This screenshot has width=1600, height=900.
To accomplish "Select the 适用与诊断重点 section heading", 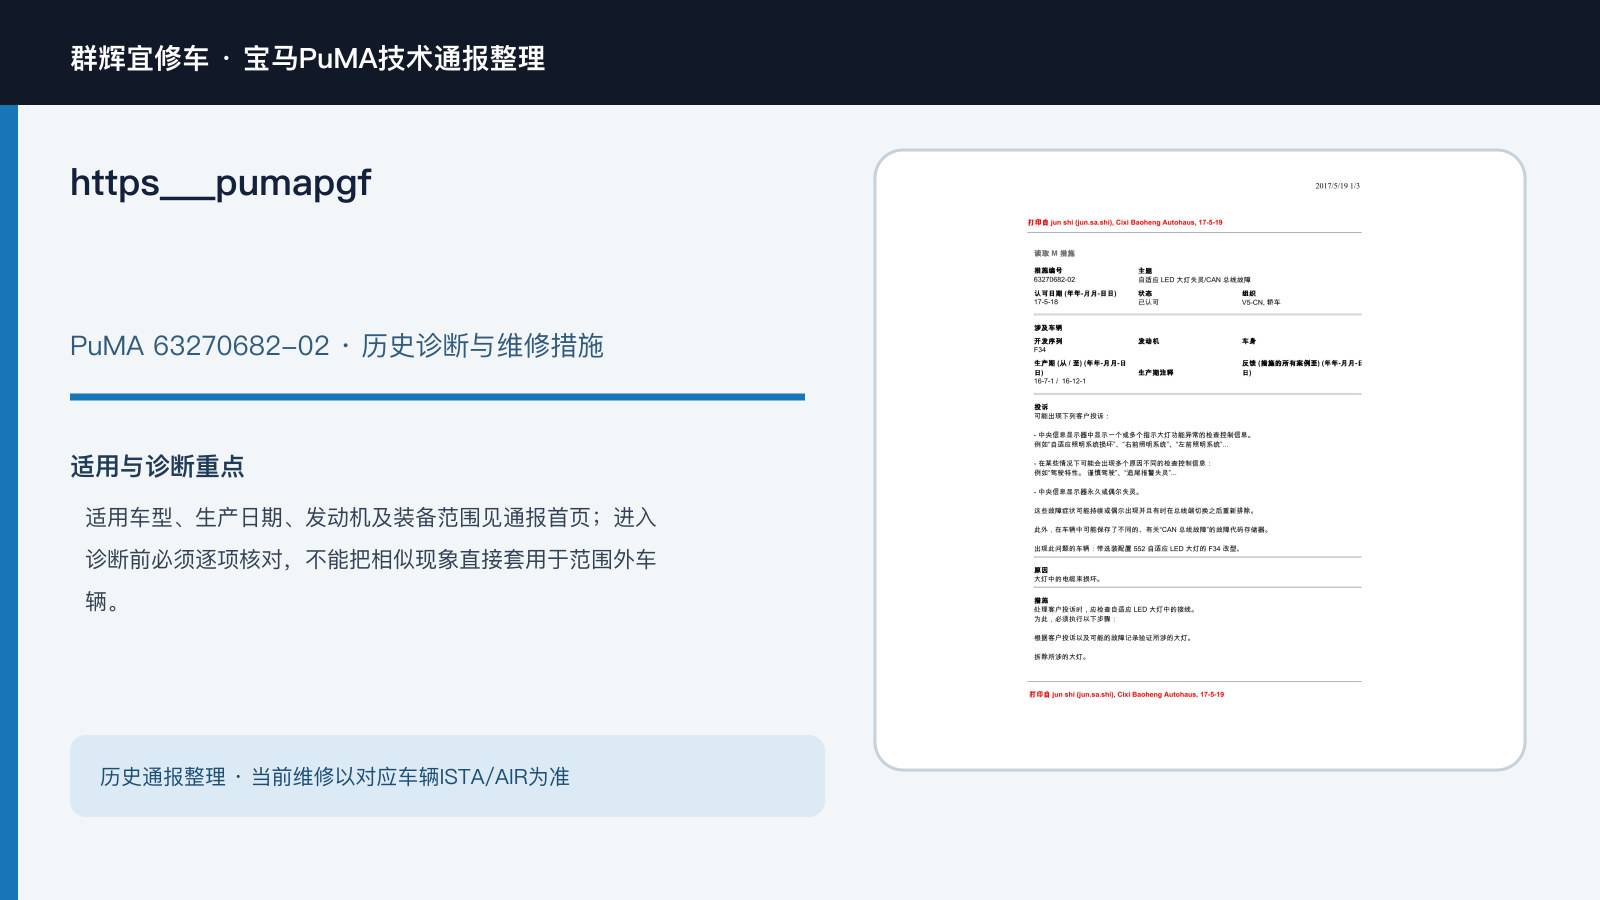I will click(157, 467).
